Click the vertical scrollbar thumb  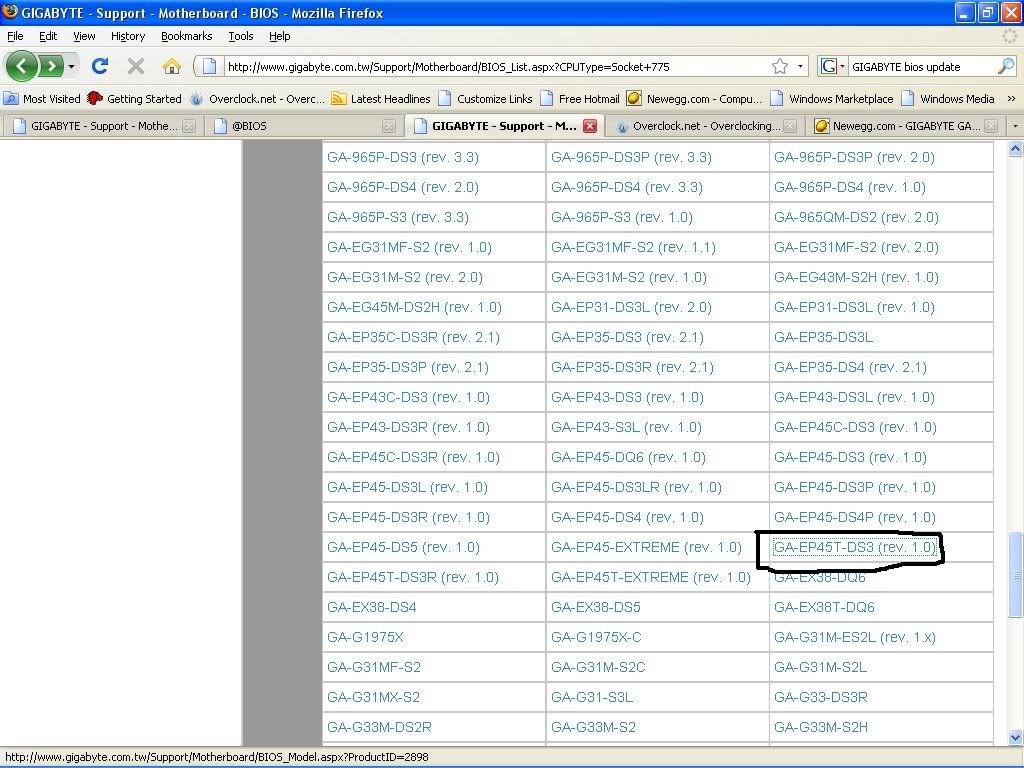1016,574
